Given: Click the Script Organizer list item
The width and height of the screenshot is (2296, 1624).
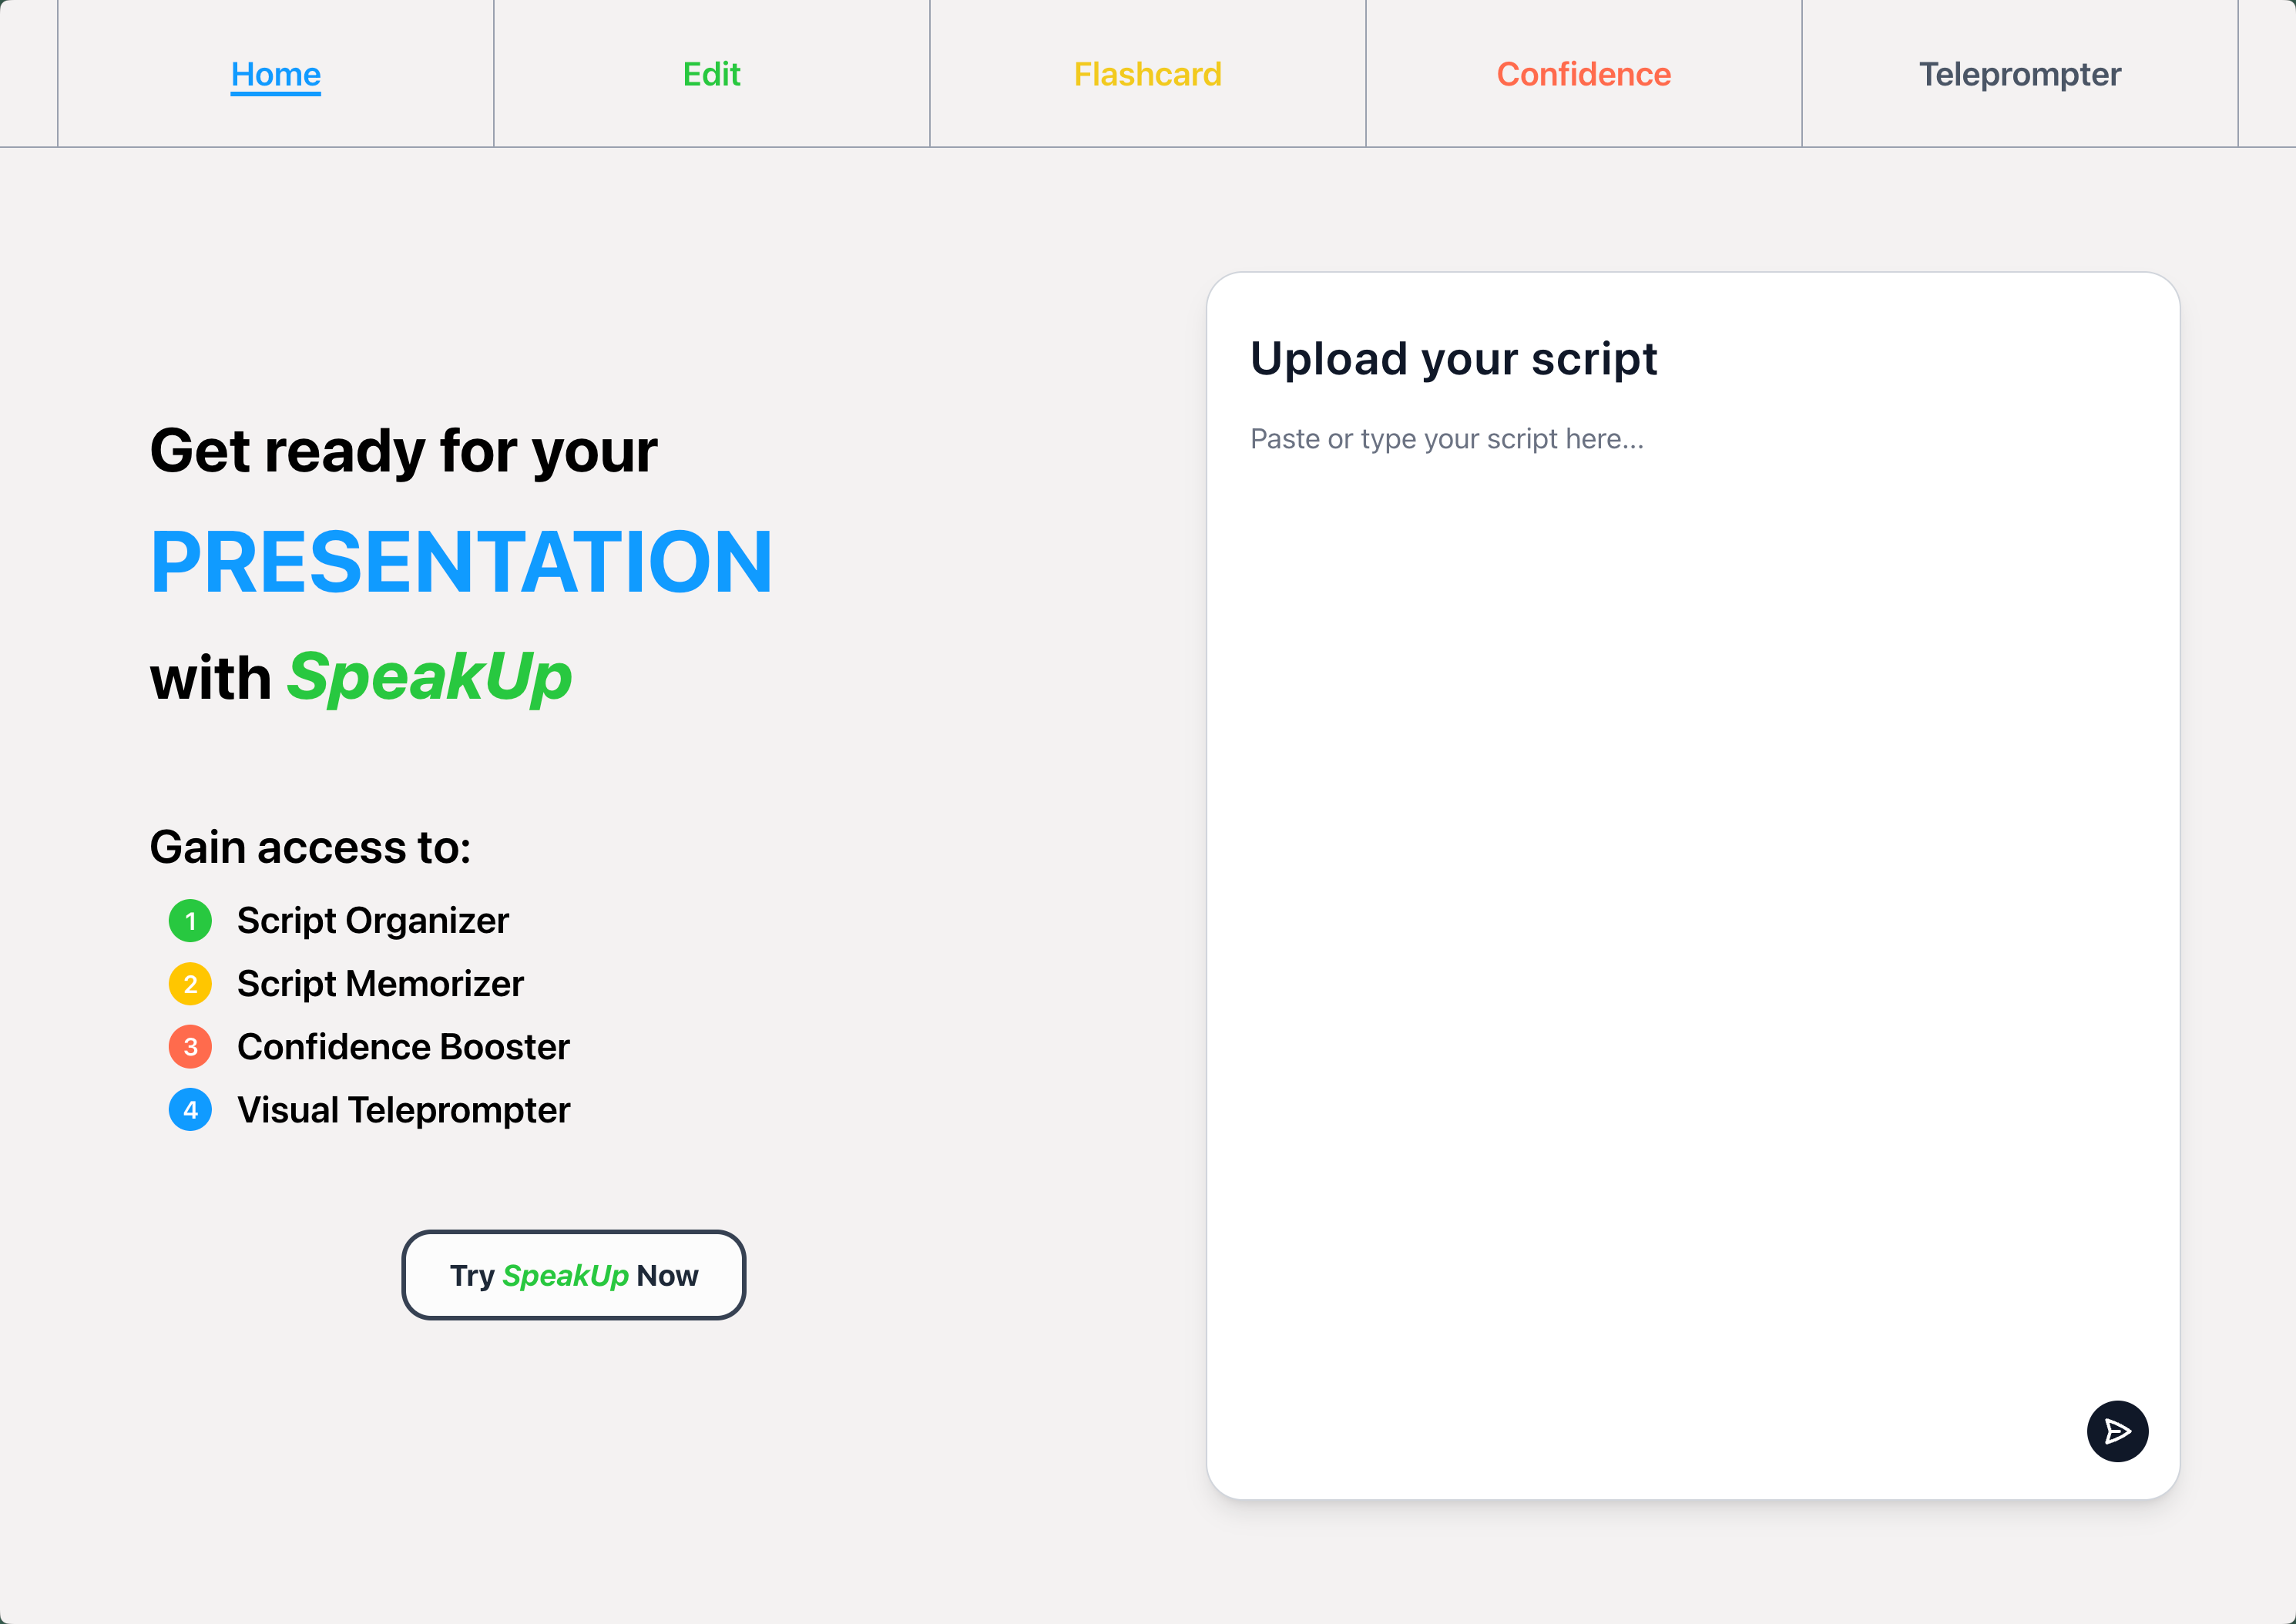Looking at the screenshot, I should 372,921.
